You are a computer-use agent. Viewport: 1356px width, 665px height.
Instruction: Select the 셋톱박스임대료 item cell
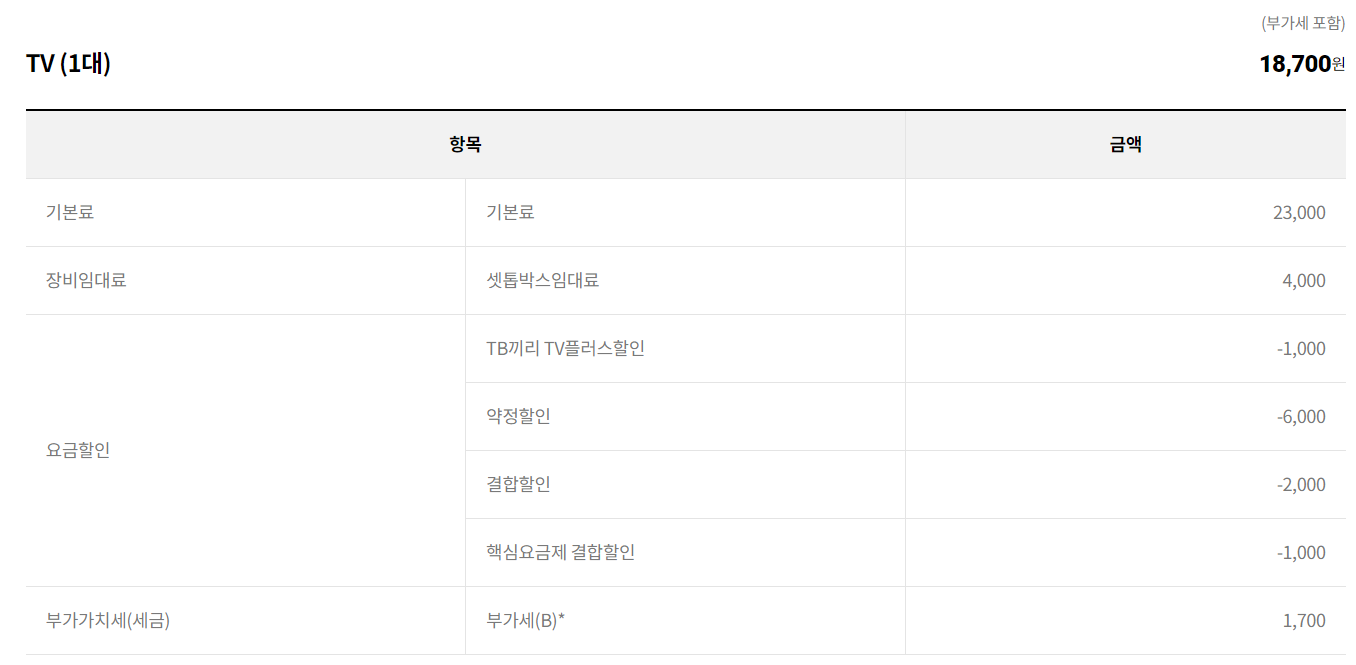point(542,281)
